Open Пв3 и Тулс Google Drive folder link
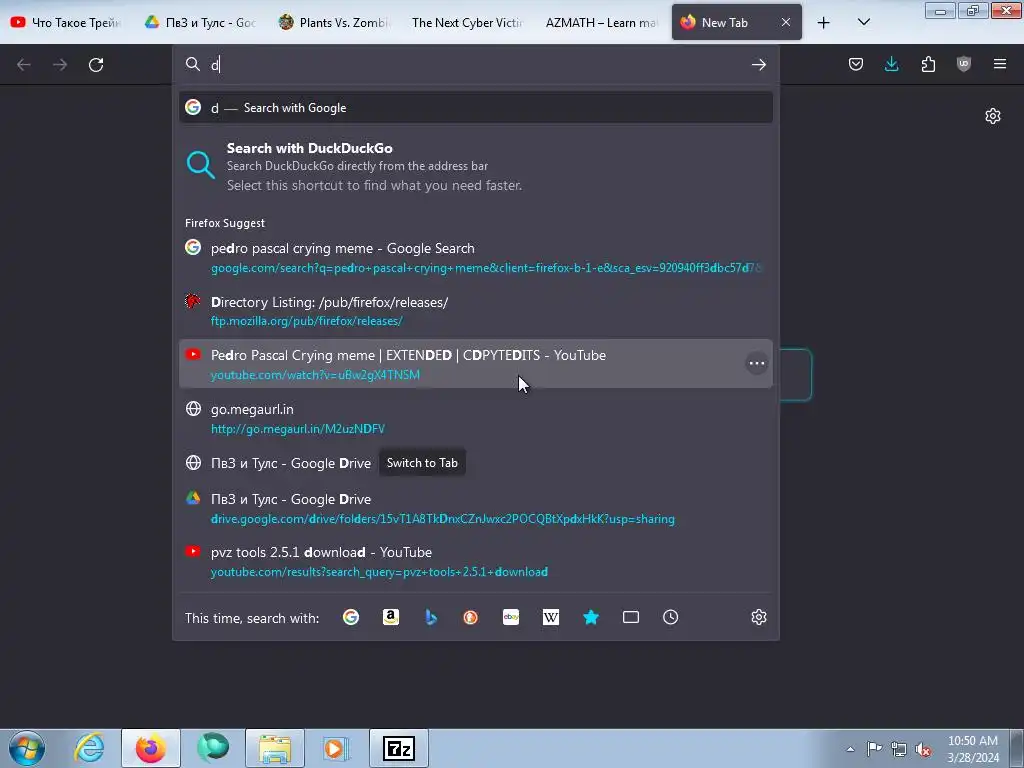The height and width of the screenshot is (768, 1024). tap(476, 509)
